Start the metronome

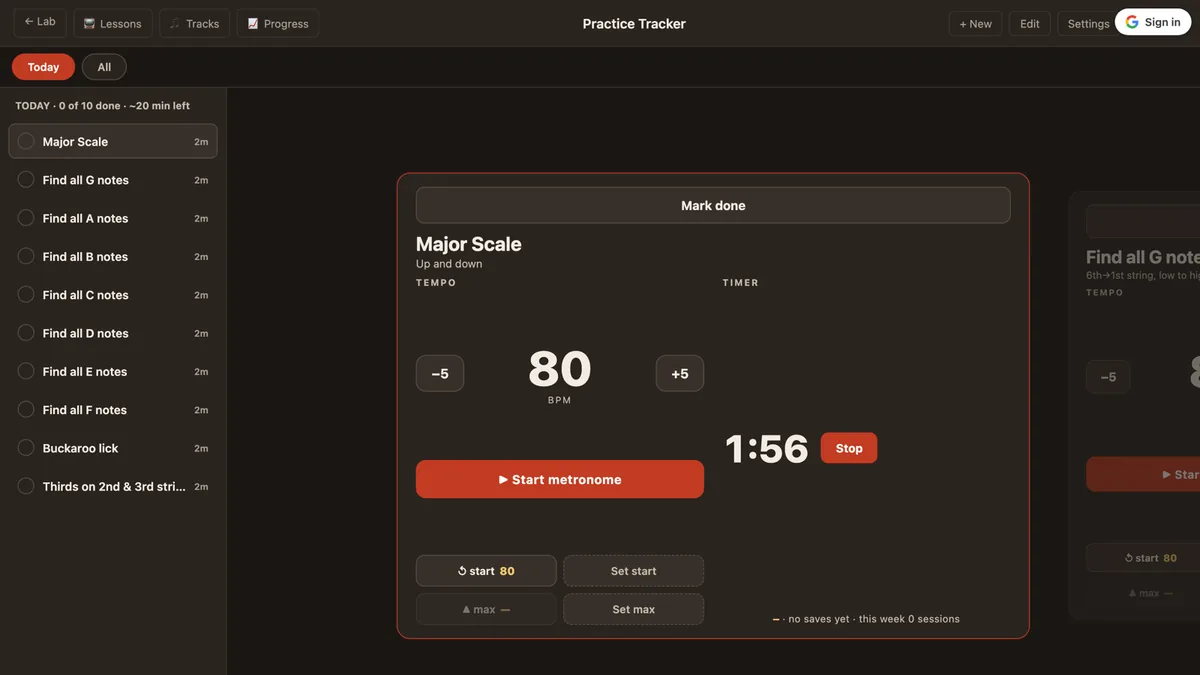[560, 479]
